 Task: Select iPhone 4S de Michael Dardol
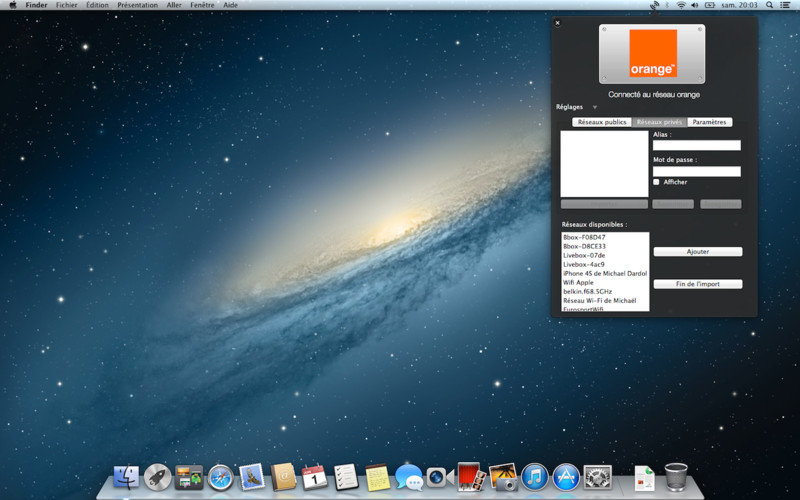(x=605, y=273)
